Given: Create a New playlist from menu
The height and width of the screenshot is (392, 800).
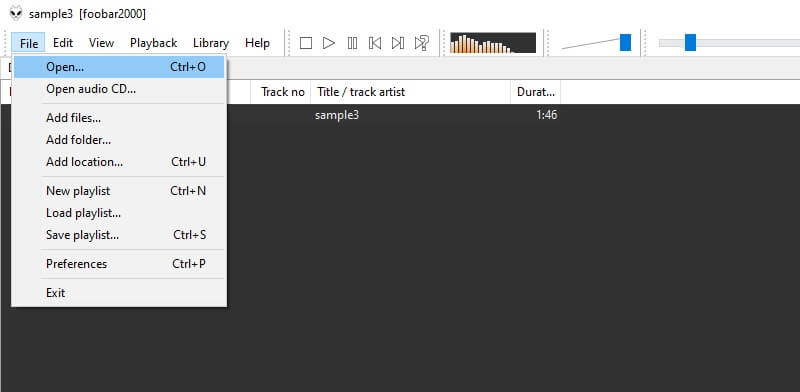Looking at the screenshot, I should 119,191.
